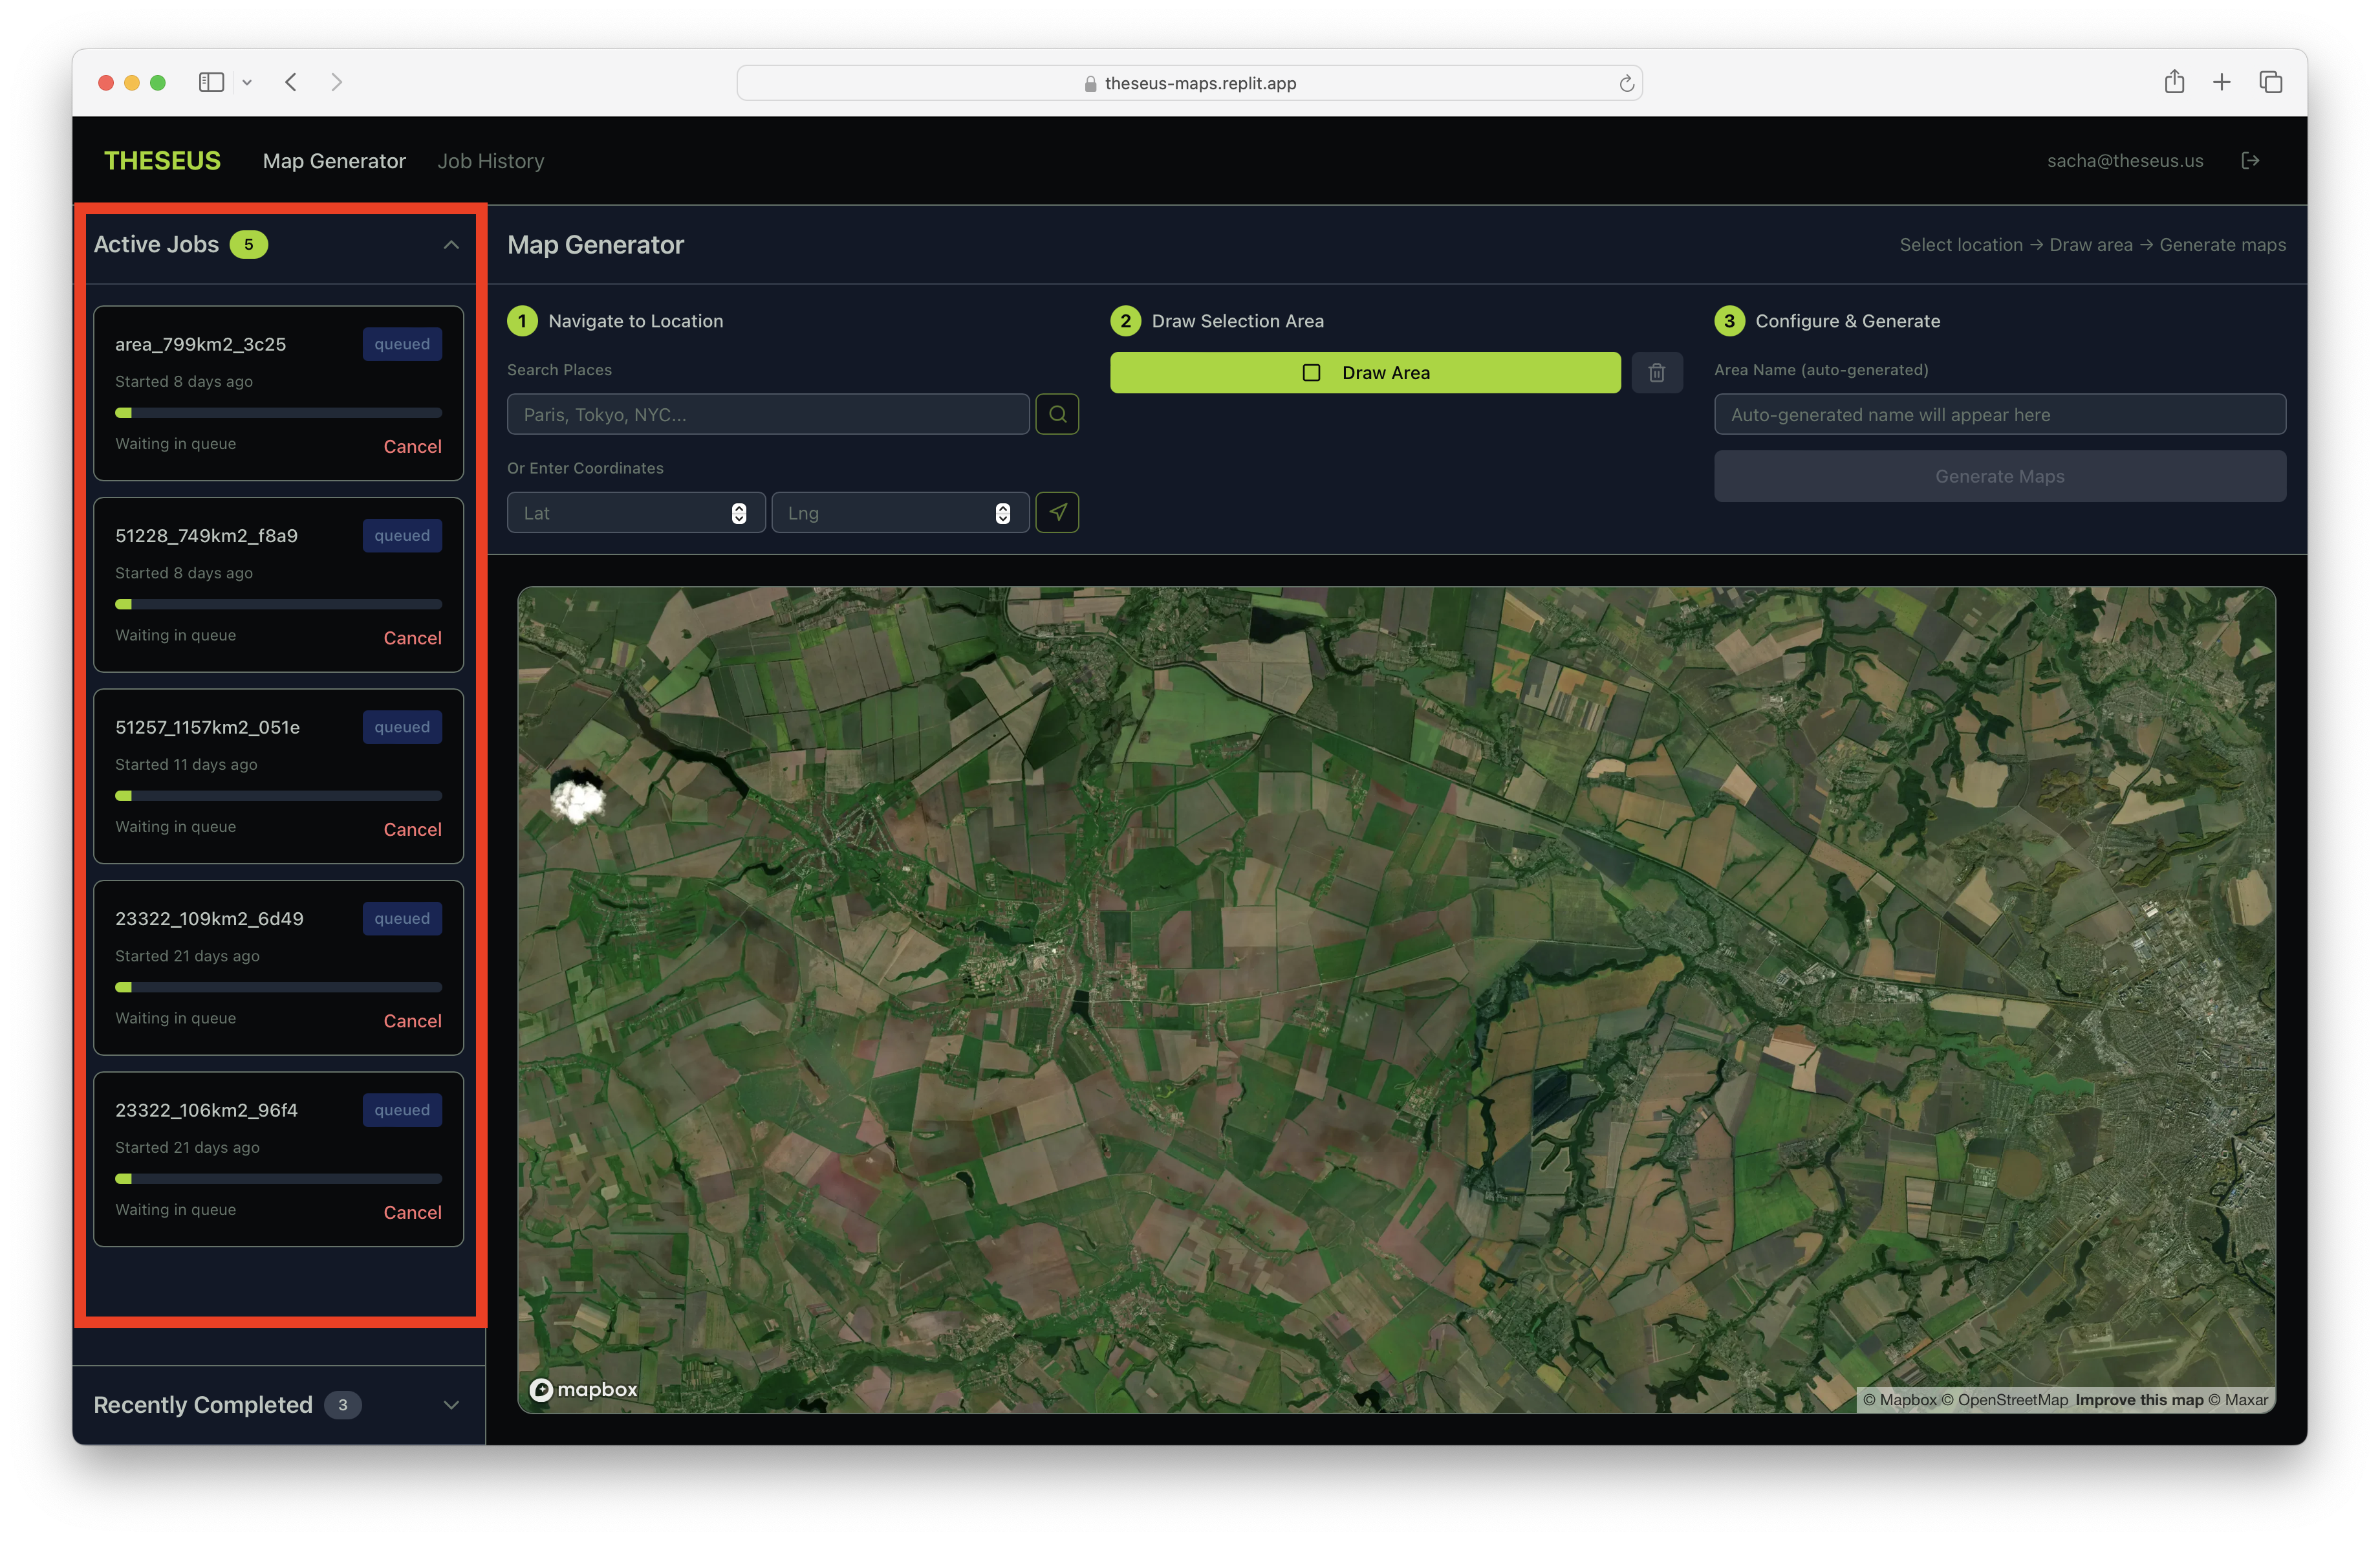Show the tab overview in Safari

pyautogui.click(x=2270, y=82)
